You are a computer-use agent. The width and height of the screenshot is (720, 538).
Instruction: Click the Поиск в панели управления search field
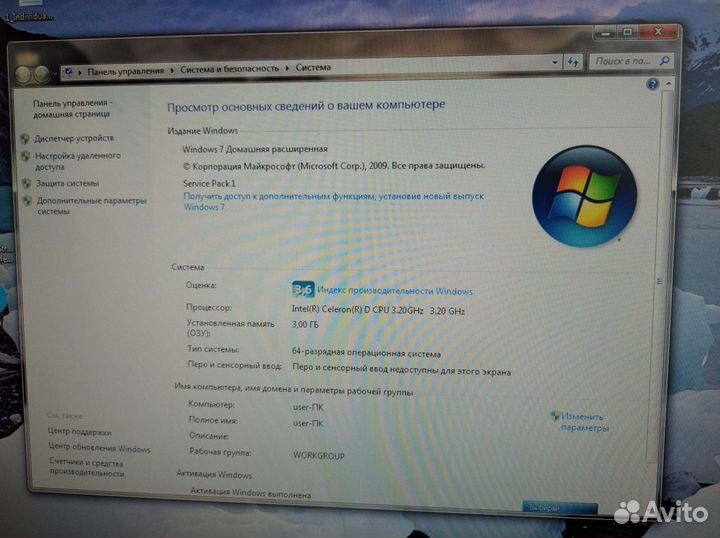click(x=619, y=61)
